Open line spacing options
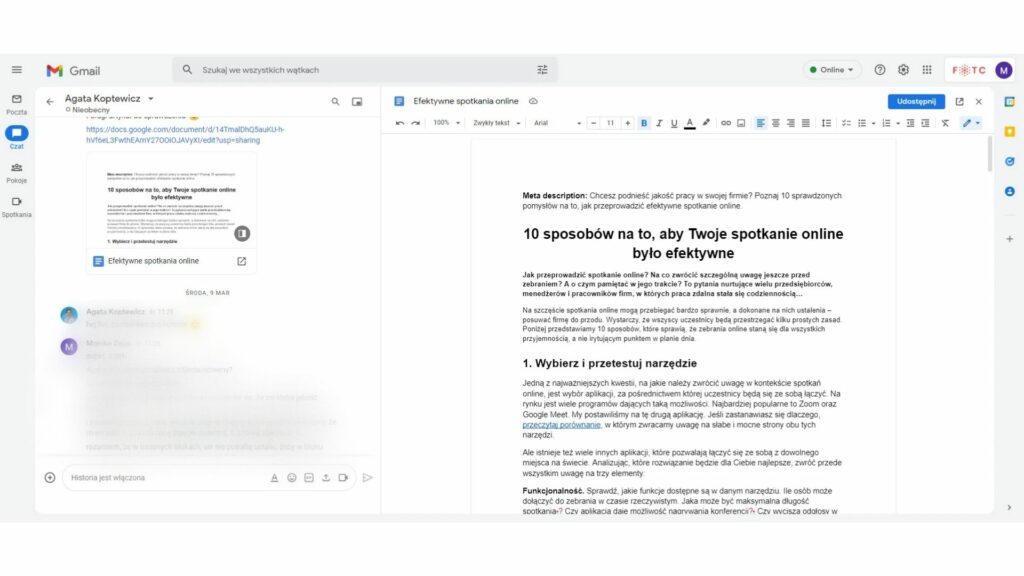Image resolution: width=1024 pixels, height=576 pixels. pyautogui.click(x=826, y=123)
